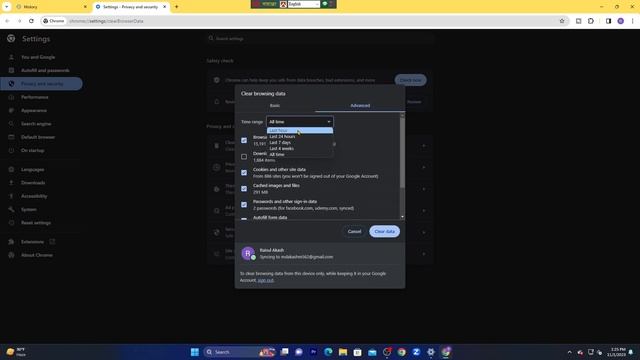Open a new tab with plus icon
The height and width of the screenshot is (360, 640).
(176, 7)
